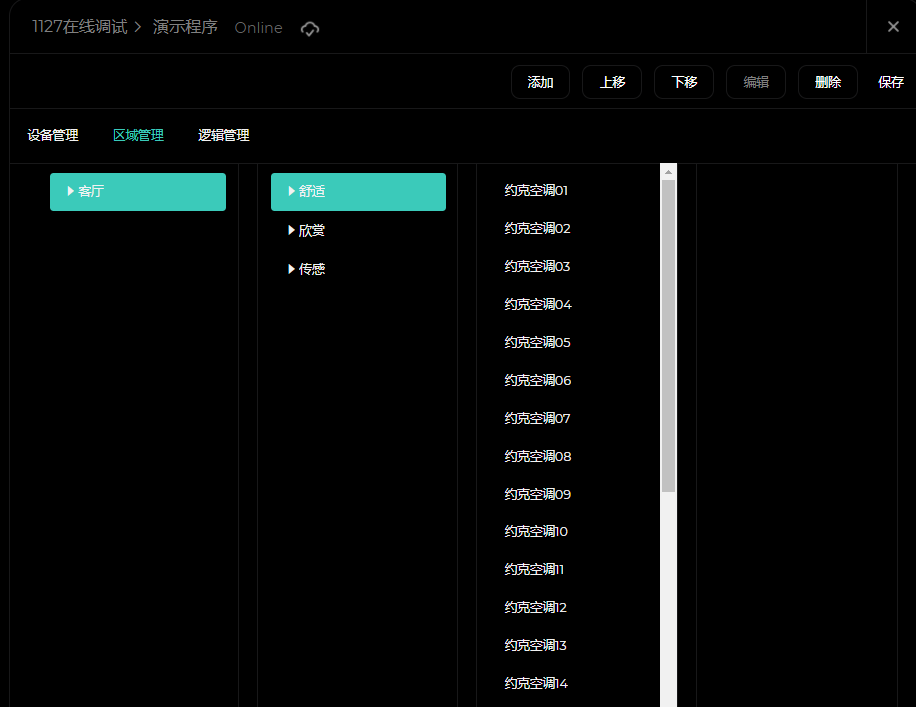916x707 pixels.
Task: Select 约克空调05 in the device list
Action: (537, 342)
